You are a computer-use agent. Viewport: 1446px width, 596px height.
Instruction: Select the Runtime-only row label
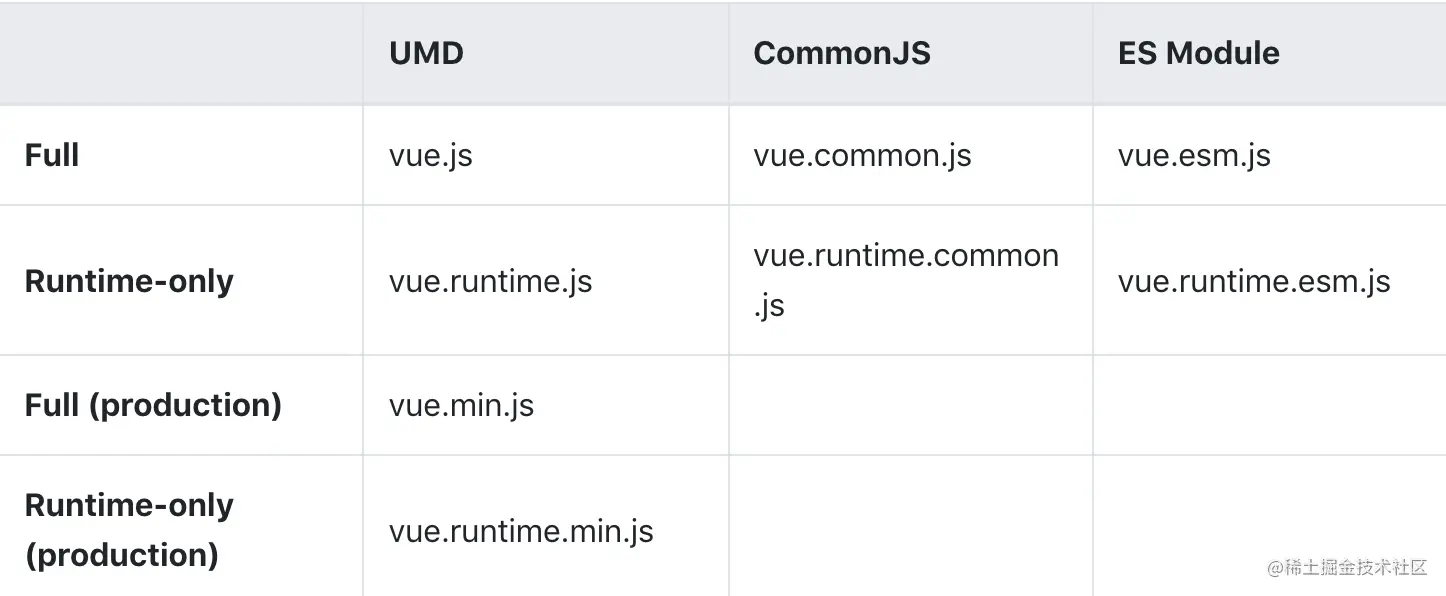pyautogui.click(x=129, y=281)
